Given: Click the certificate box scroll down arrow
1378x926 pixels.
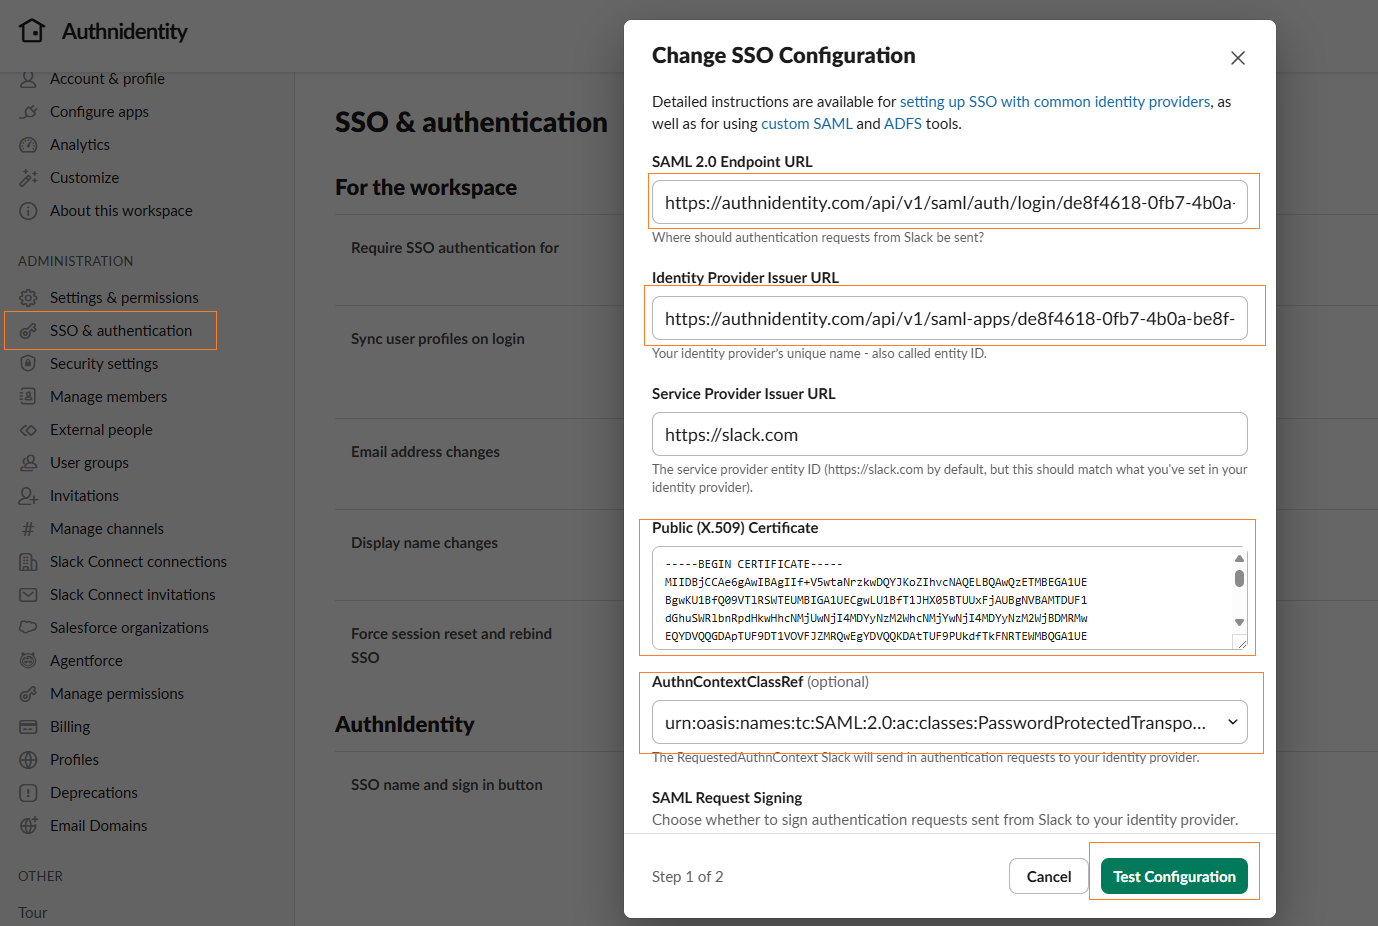Looking at the screenshot, I should click(x=1239, y=623).
